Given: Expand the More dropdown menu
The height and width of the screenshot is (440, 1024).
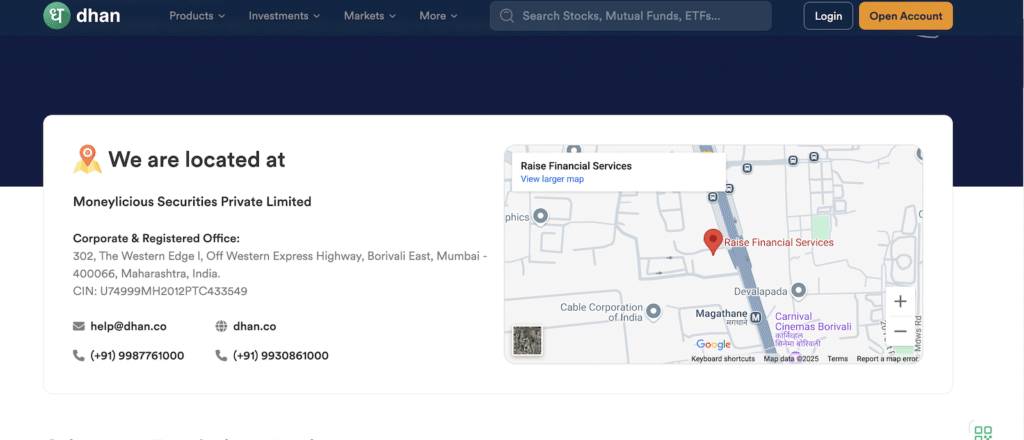Looking at the screenshot, I should tap(439, 16).
